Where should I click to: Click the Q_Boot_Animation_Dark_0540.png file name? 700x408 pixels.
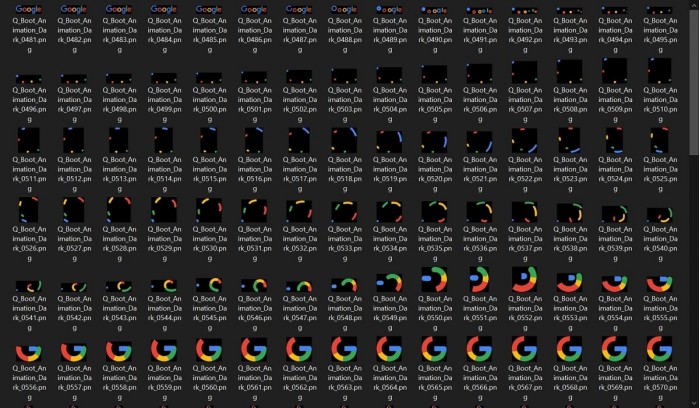point(660,244)
